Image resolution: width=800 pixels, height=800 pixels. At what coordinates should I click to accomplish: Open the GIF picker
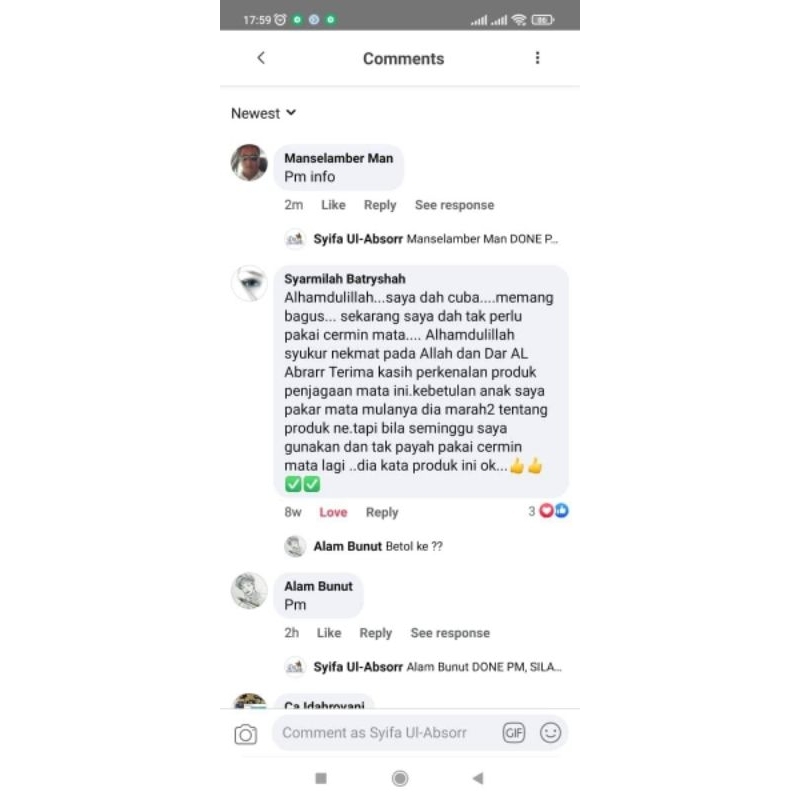[x=513, y=733]
